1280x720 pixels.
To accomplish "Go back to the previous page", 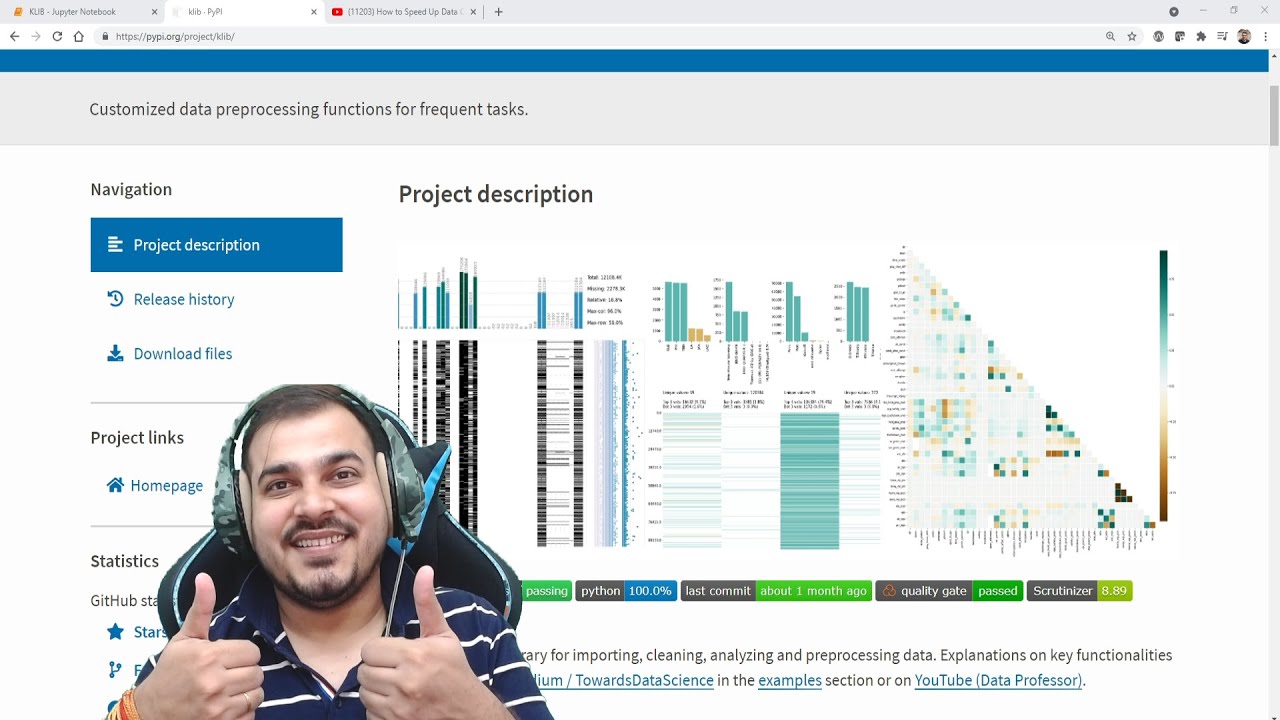I will (14, 36).
